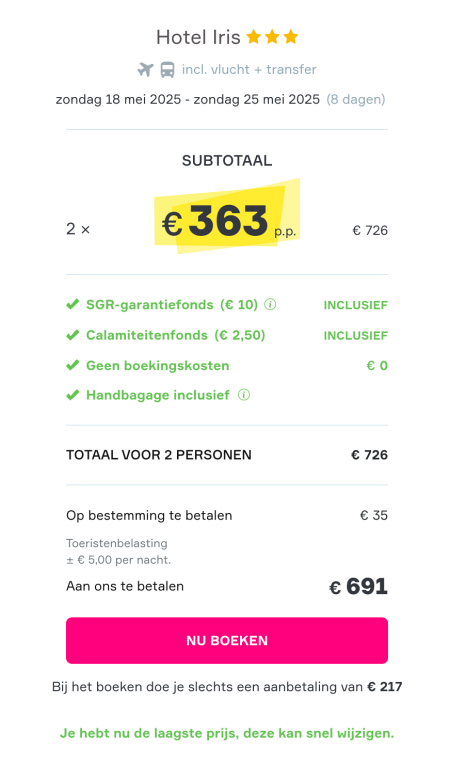Select the SGR-garantiefonds (€ 10) label

coord(172,304)
